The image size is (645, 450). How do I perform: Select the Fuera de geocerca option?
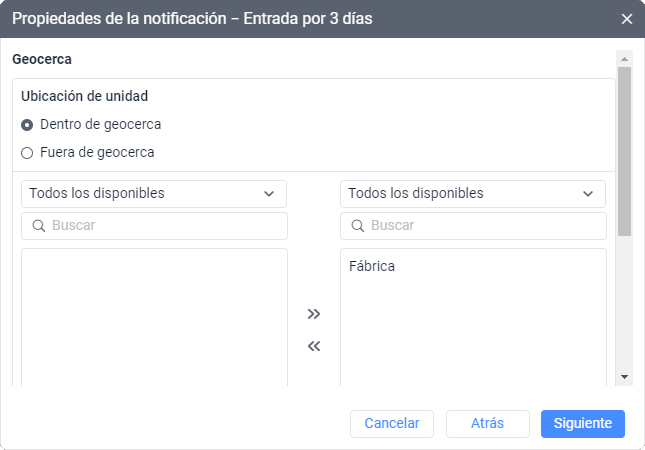click(x=27, y=153)
